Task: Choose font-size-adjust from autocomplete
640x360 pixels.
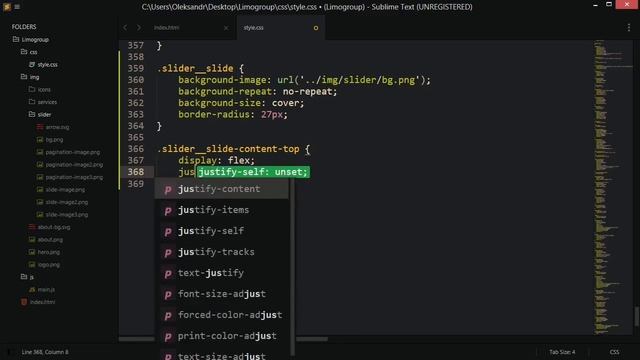Action: (221, 294)
